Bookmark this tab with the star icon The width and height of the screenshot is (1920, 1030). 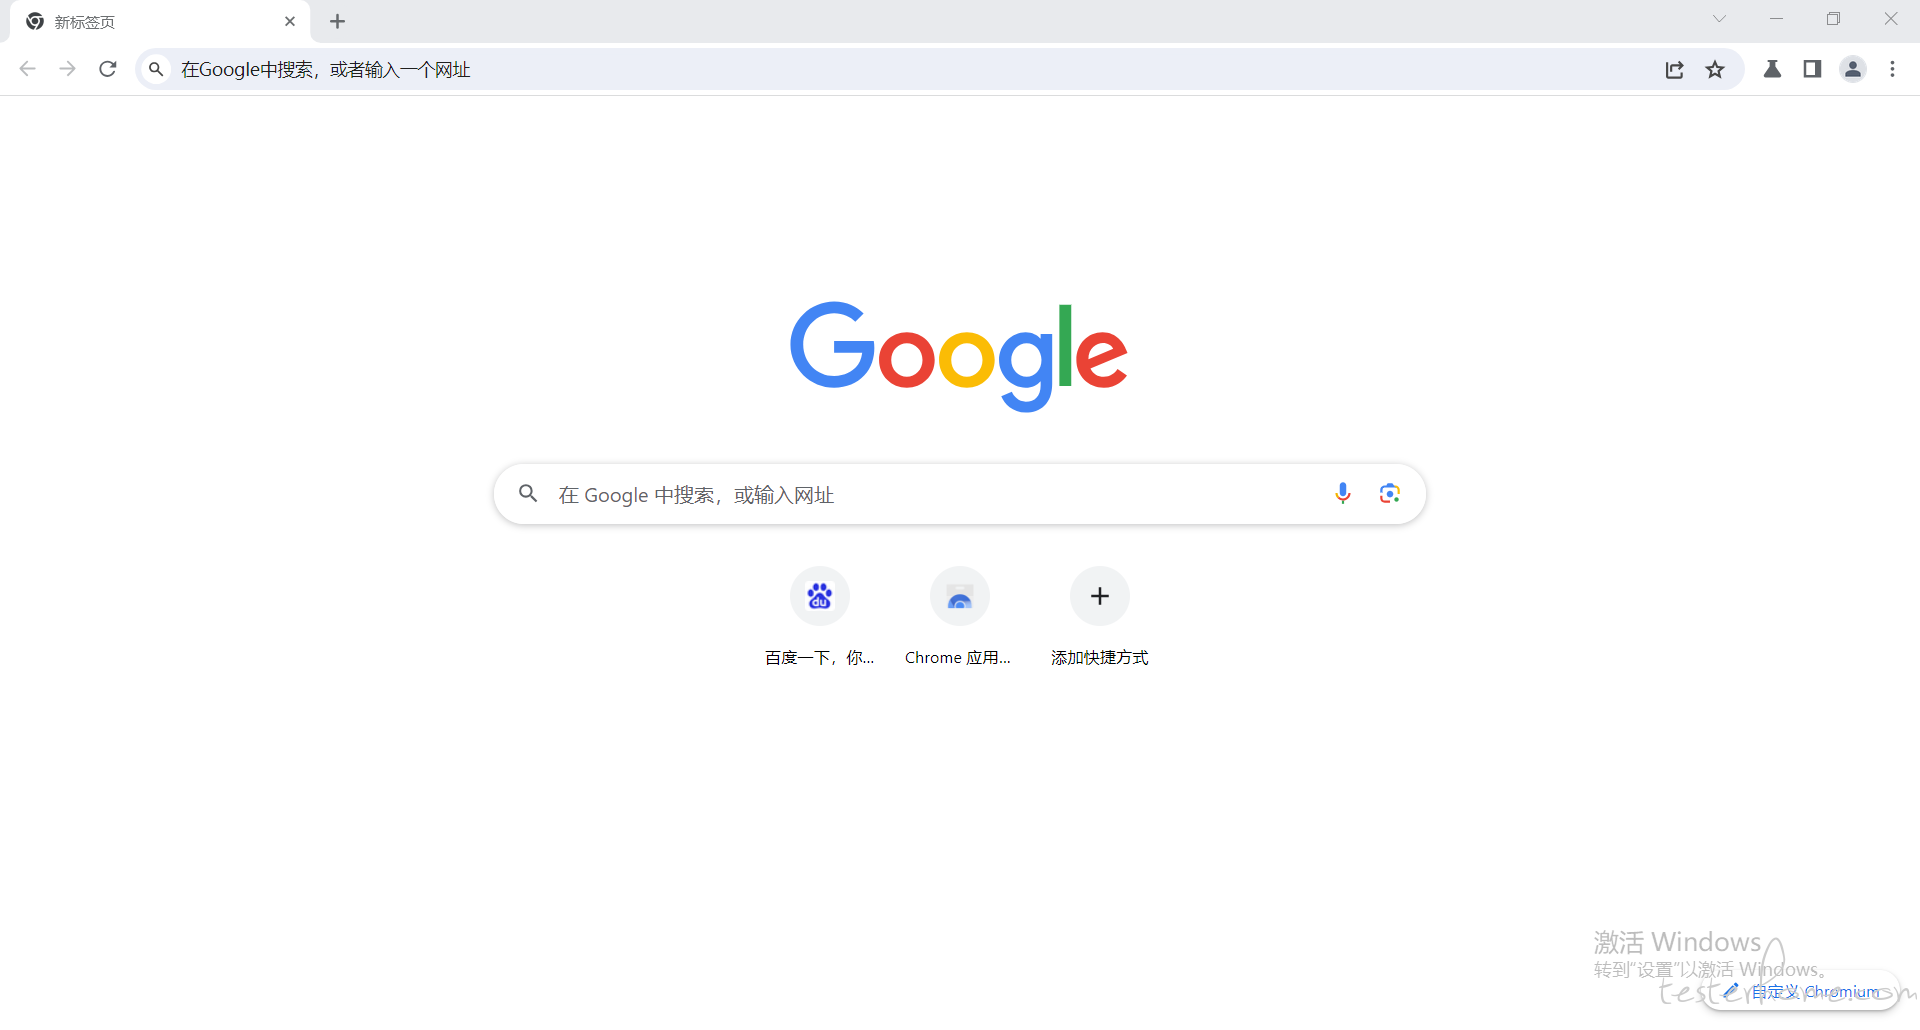pos(1715,69)
